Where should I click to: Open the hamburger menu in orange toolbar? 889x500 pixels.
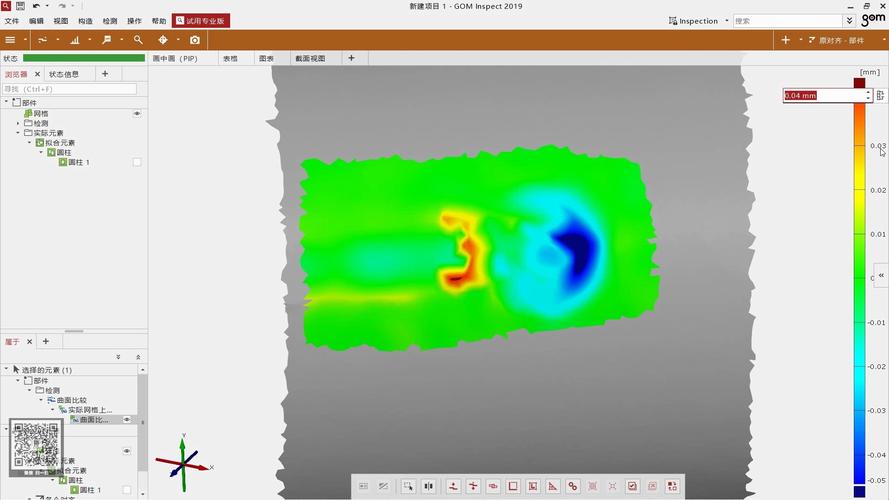[10, 40]
